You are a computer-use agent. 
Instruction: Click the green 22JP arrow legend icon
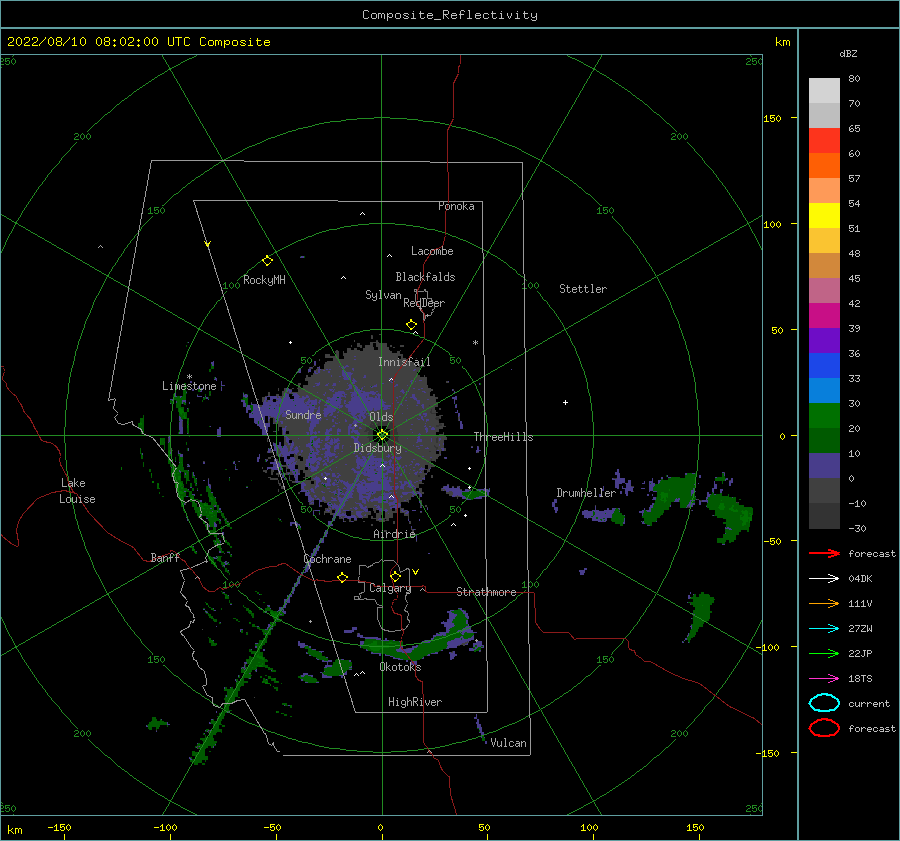pyautogui.click(x=824, y=653)
